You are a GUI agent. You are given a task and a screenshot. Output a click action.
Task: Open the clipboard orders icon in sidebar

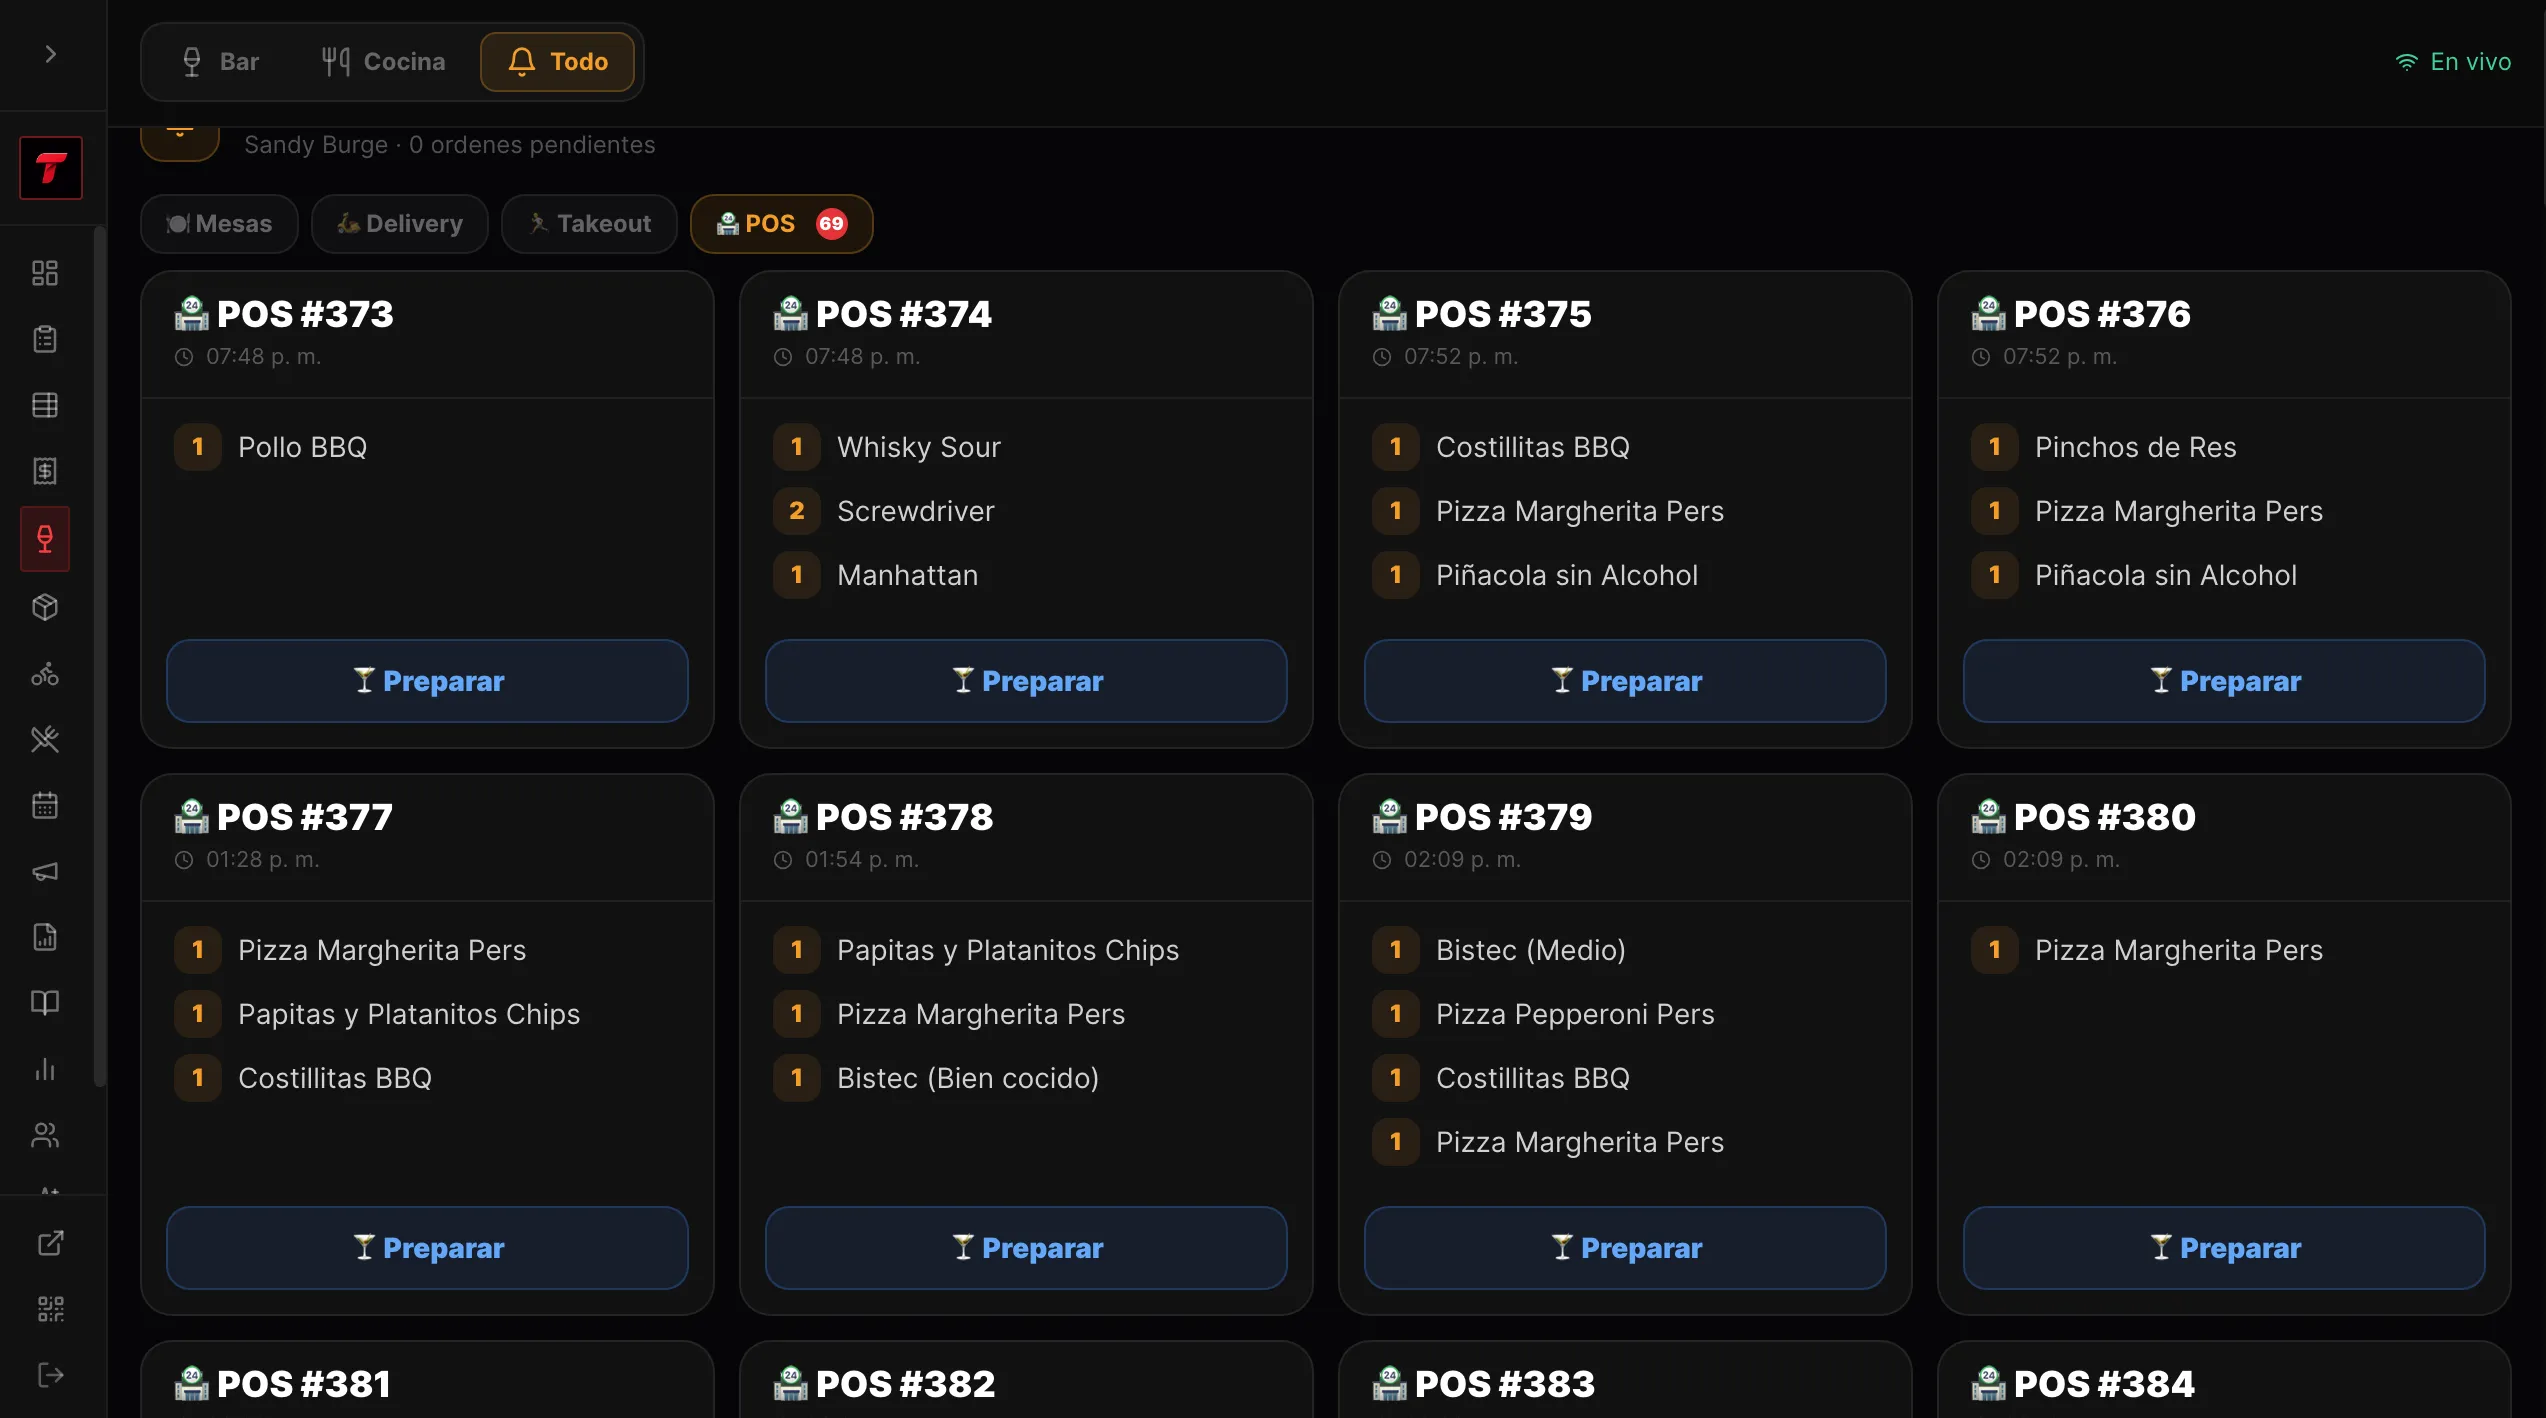click(x=45, y=339)
